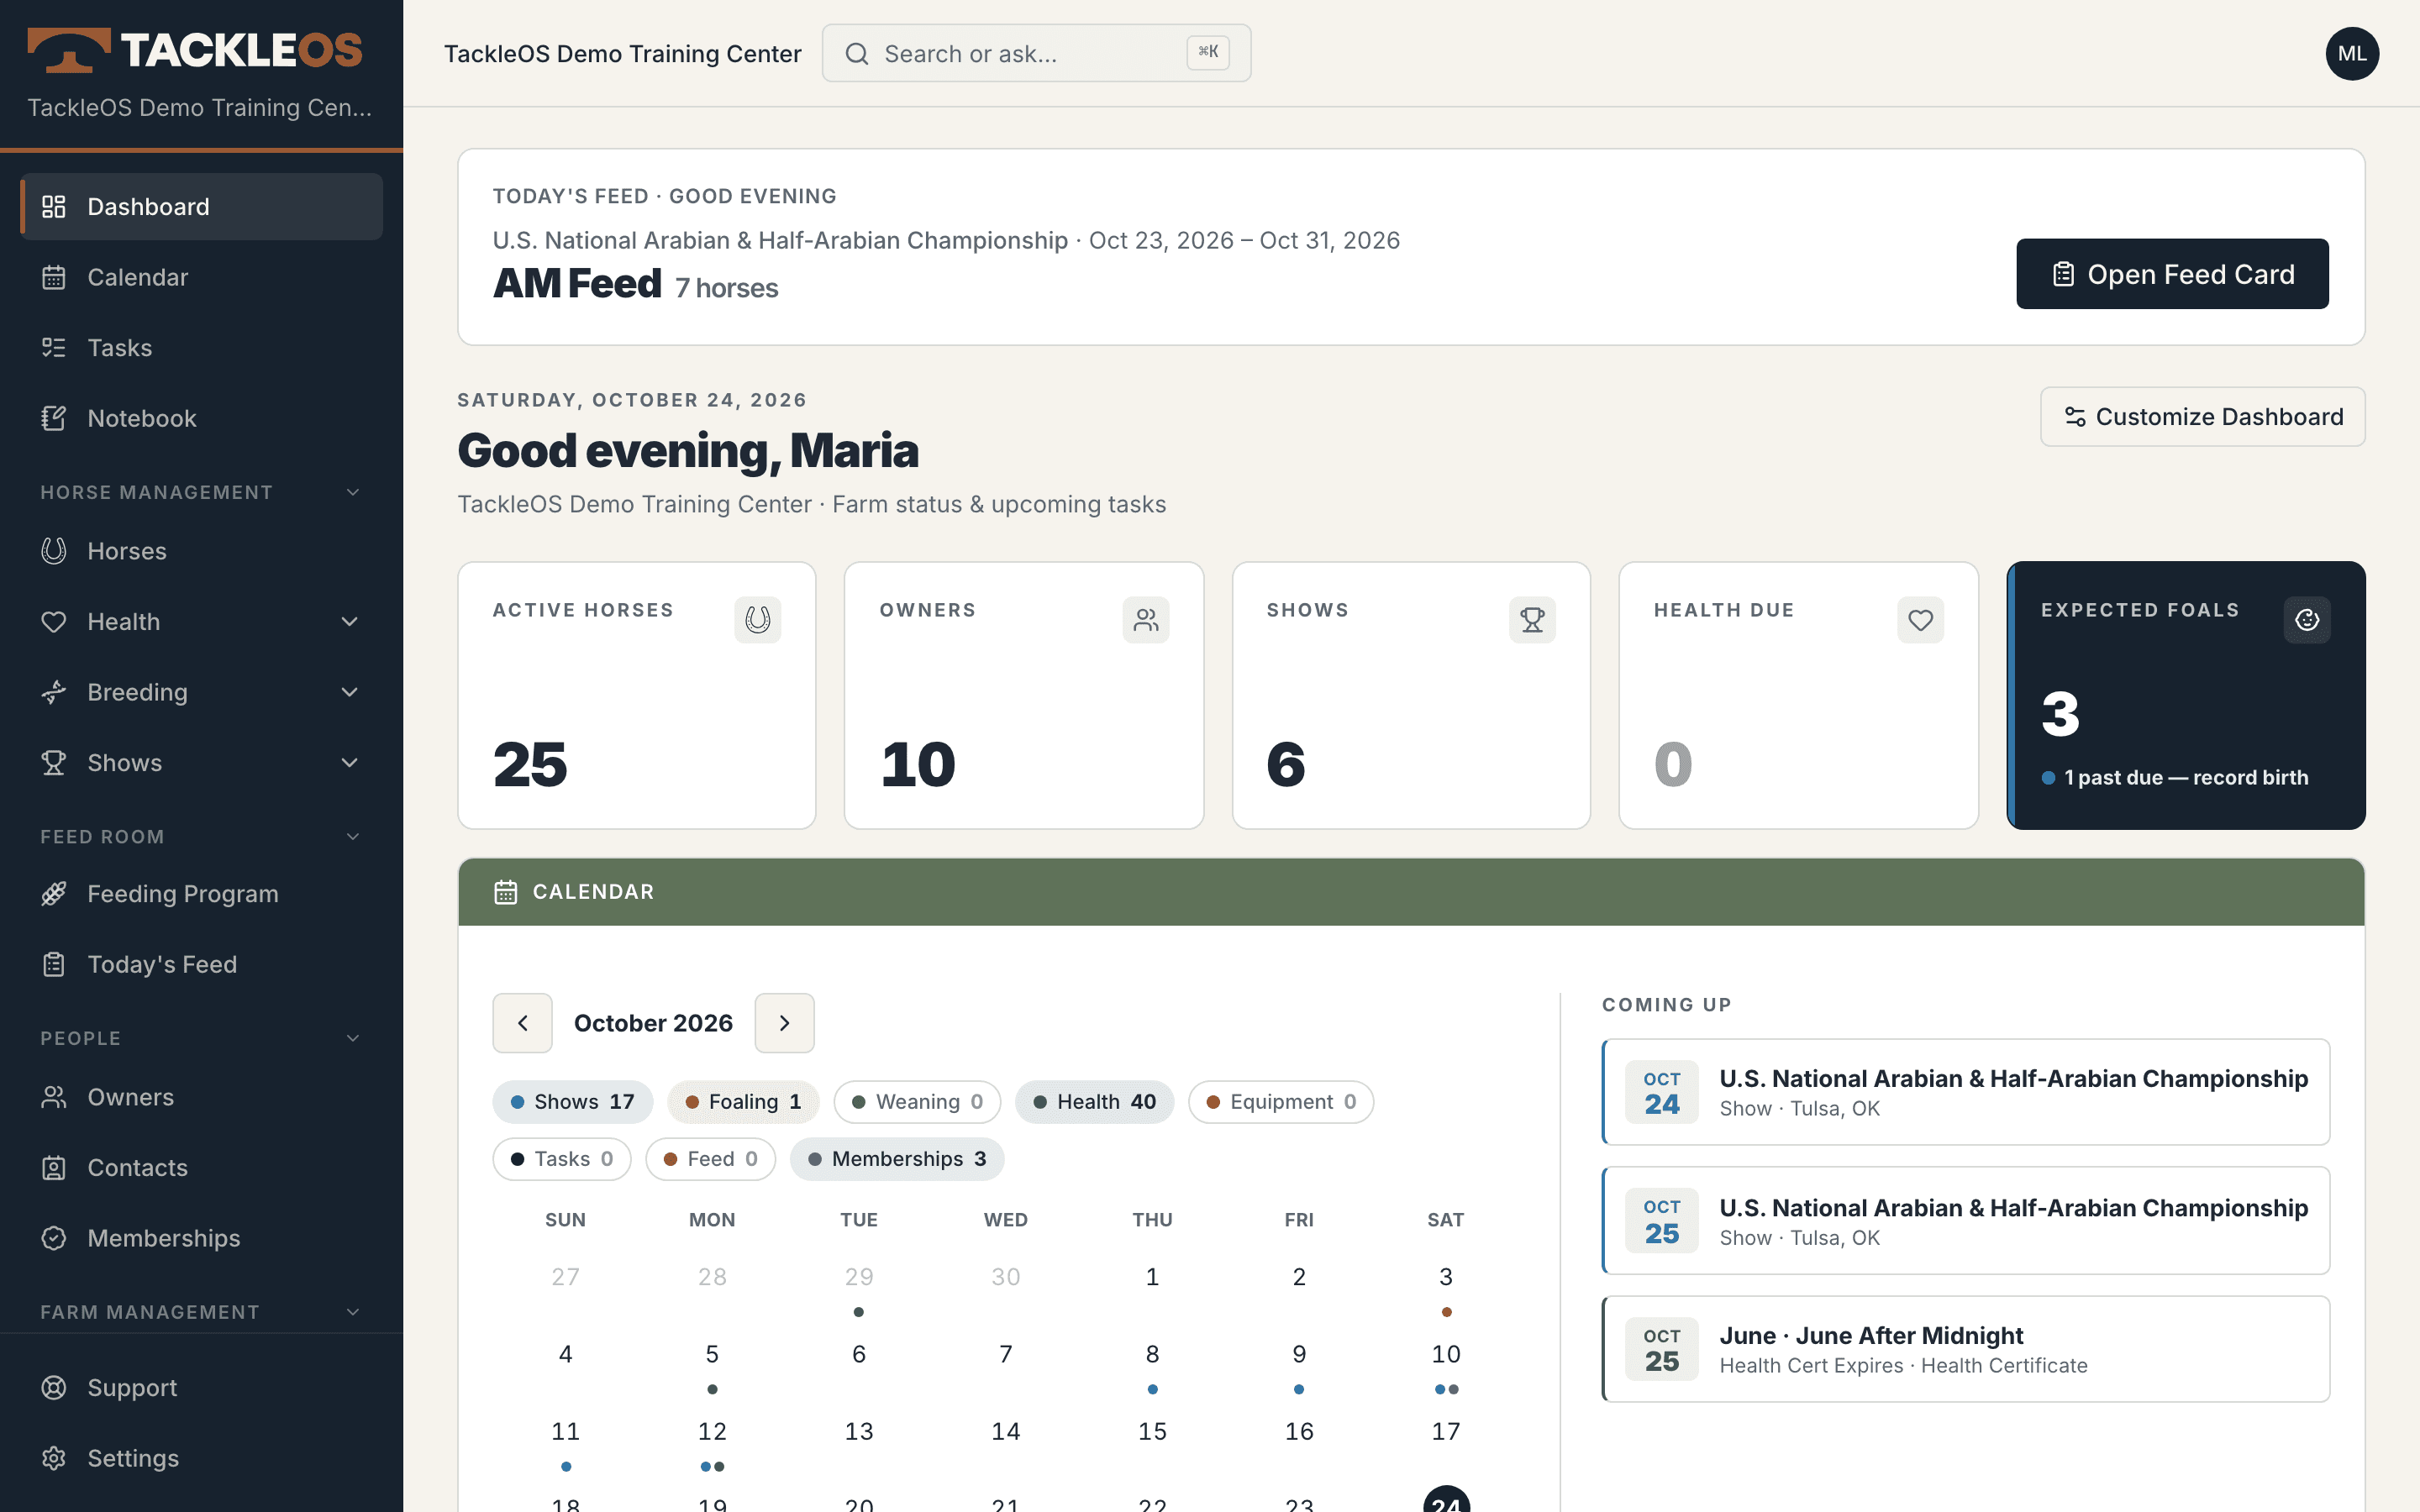Click the Settings gear icon in the sidebar
This screenshot has height=1512, width=2420.
pyautogui.click(x=54, y=1458)
